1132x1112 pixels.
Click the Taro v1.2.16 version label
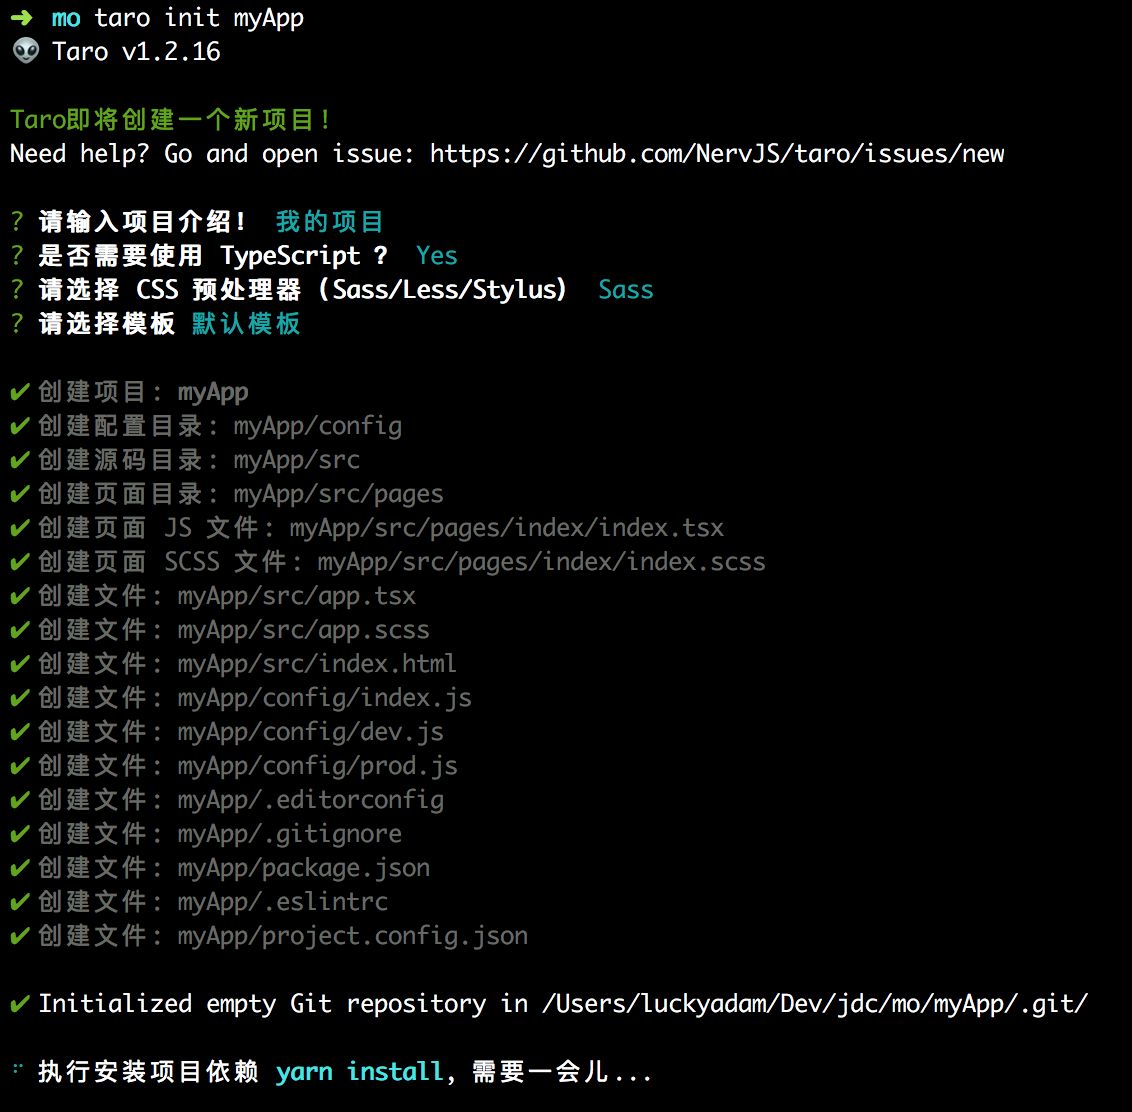click(x=137, y=51)
